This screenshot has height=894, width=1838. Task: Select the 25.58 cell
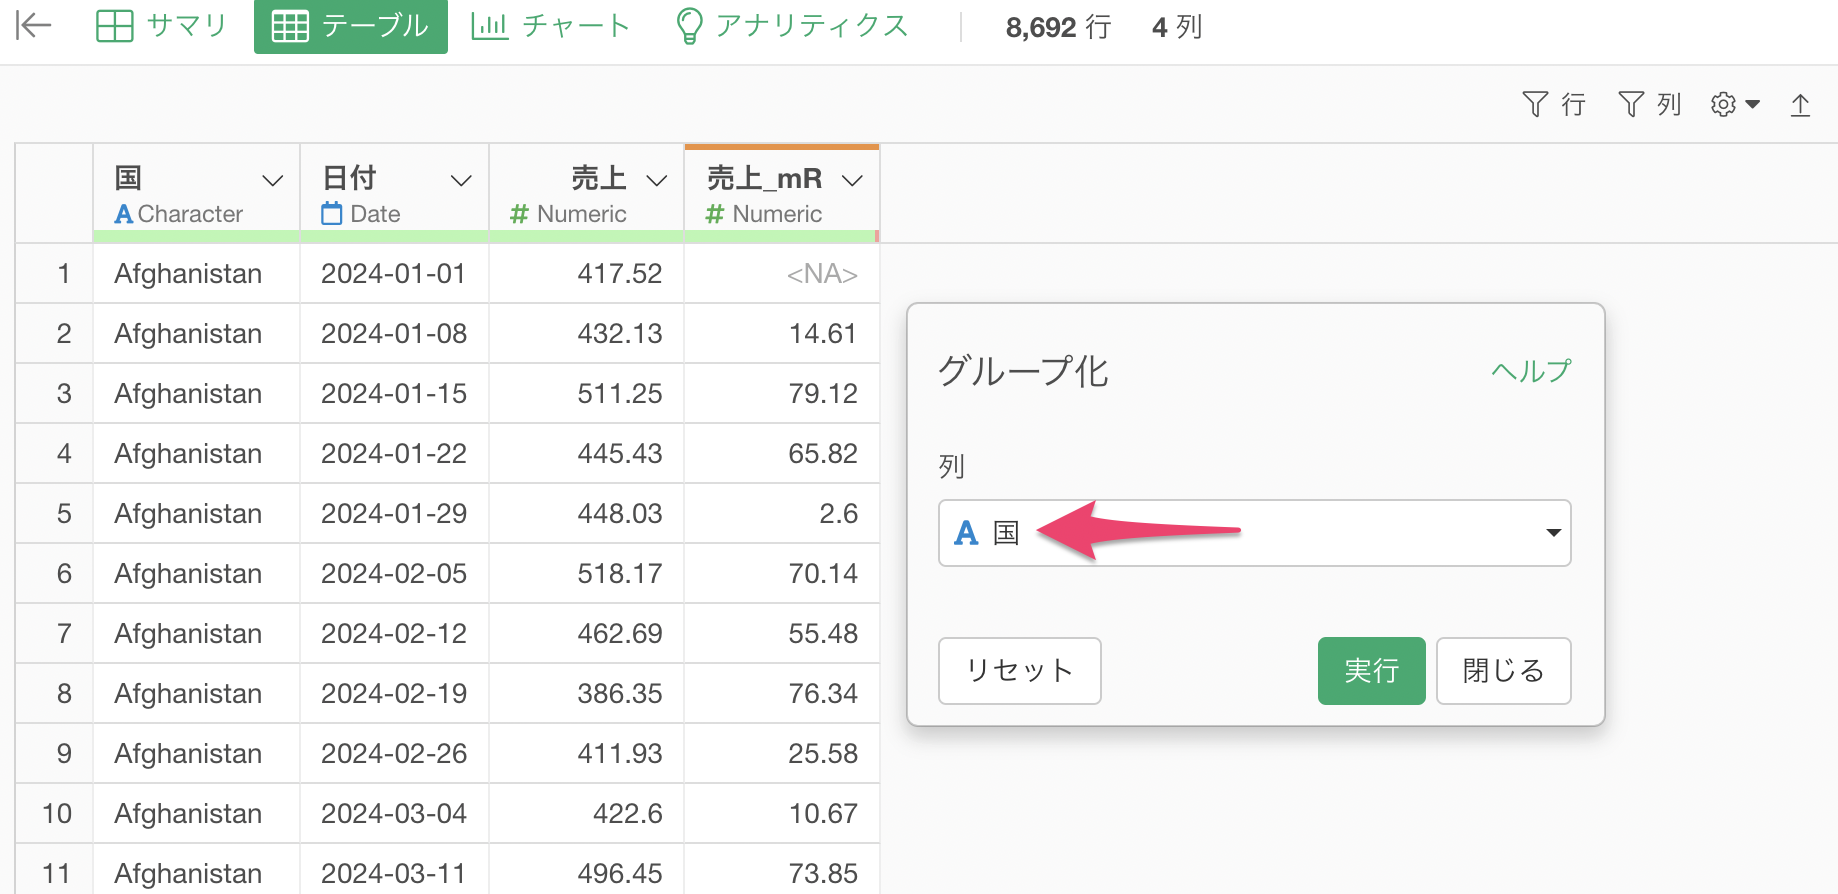pos(782,753)
